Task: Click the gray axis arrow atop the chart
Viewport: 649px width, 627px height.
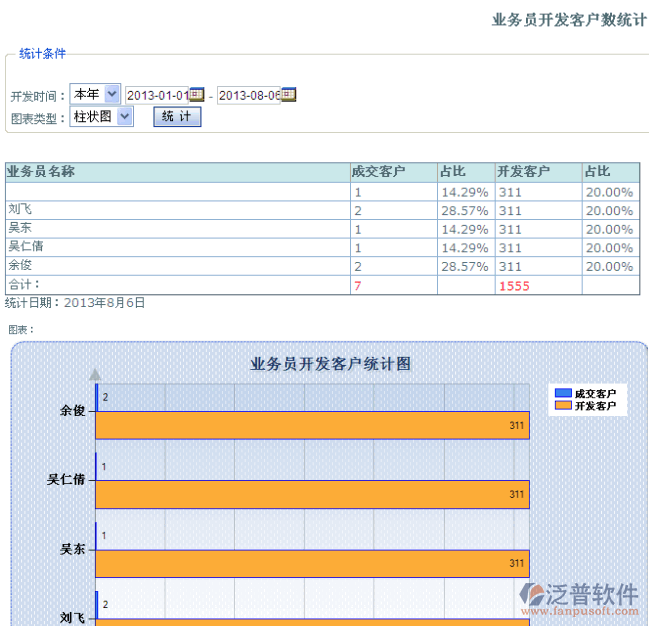Action: [95, 374]
